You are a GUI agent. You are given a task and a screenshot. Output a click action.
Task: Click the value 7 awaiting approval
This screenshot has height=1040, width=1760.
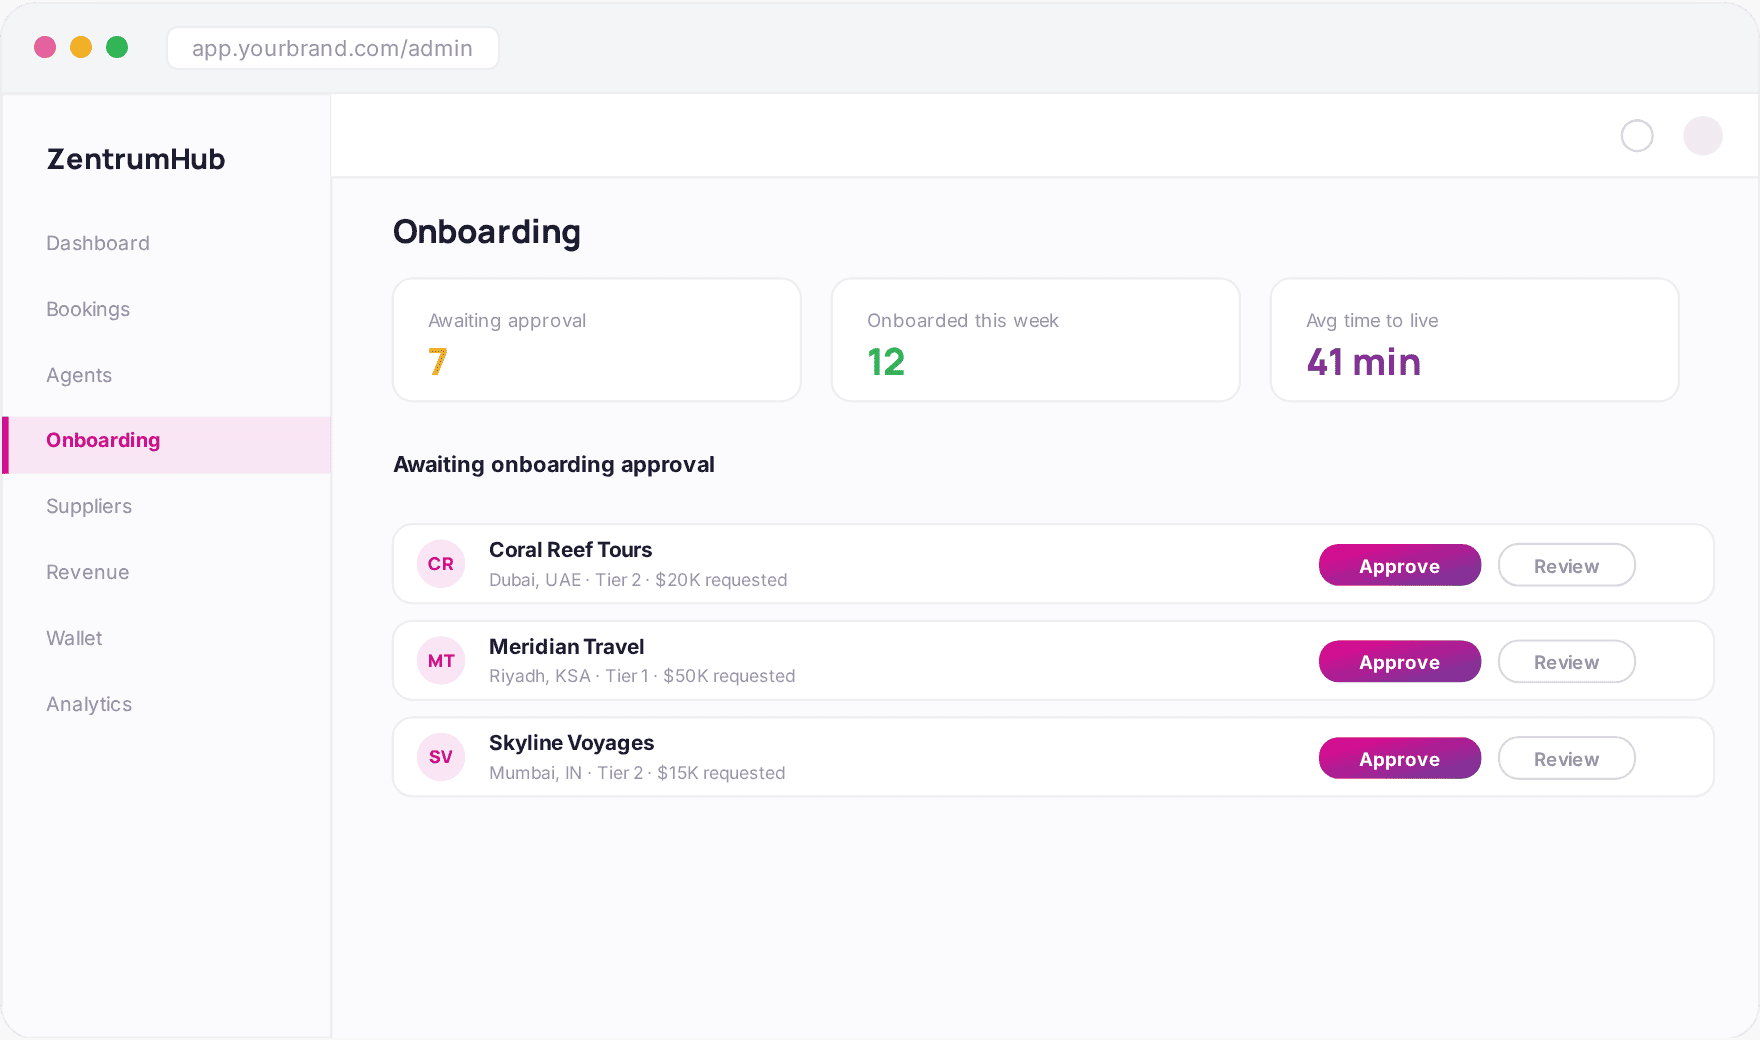pyautogui.click(x=438, y=362)
